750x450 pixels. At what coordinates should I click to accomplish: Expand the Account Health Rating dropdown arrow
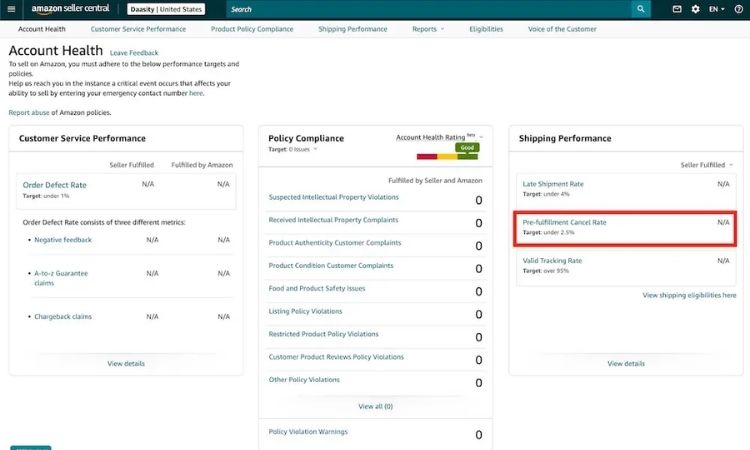(481, 137)
